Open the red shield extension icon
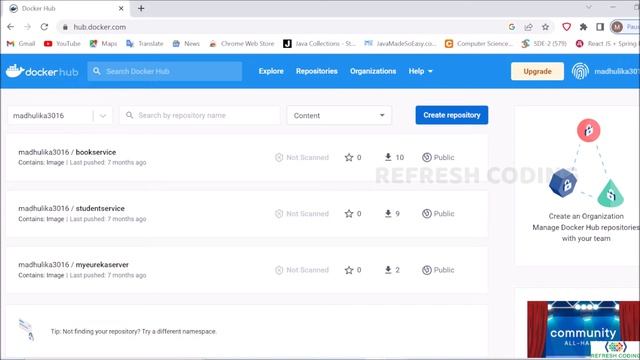 (567, 27)
